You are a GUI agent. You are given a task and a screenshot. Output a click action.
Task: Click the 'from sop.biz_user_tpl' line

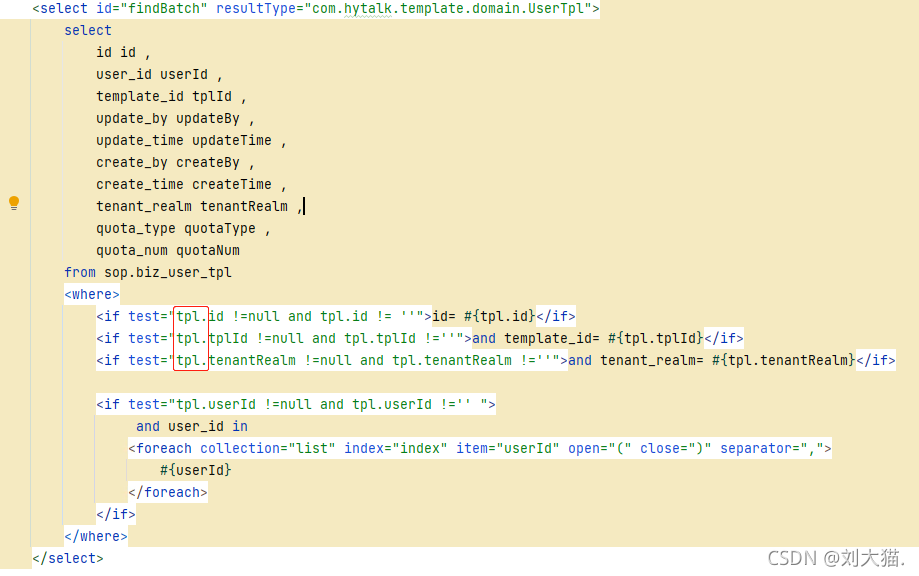148,272
